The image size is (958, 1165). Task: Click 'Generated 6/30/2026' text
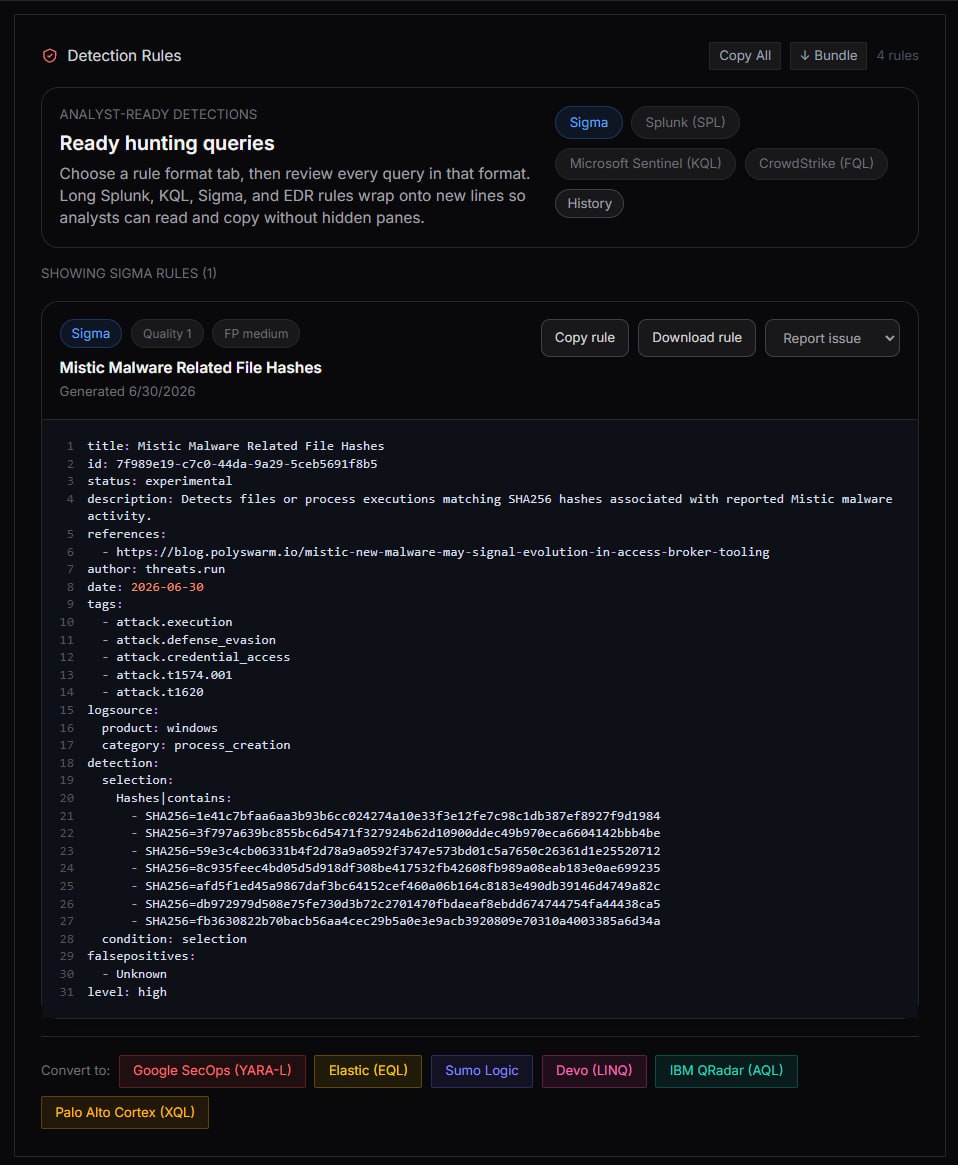tap(127, 392)
